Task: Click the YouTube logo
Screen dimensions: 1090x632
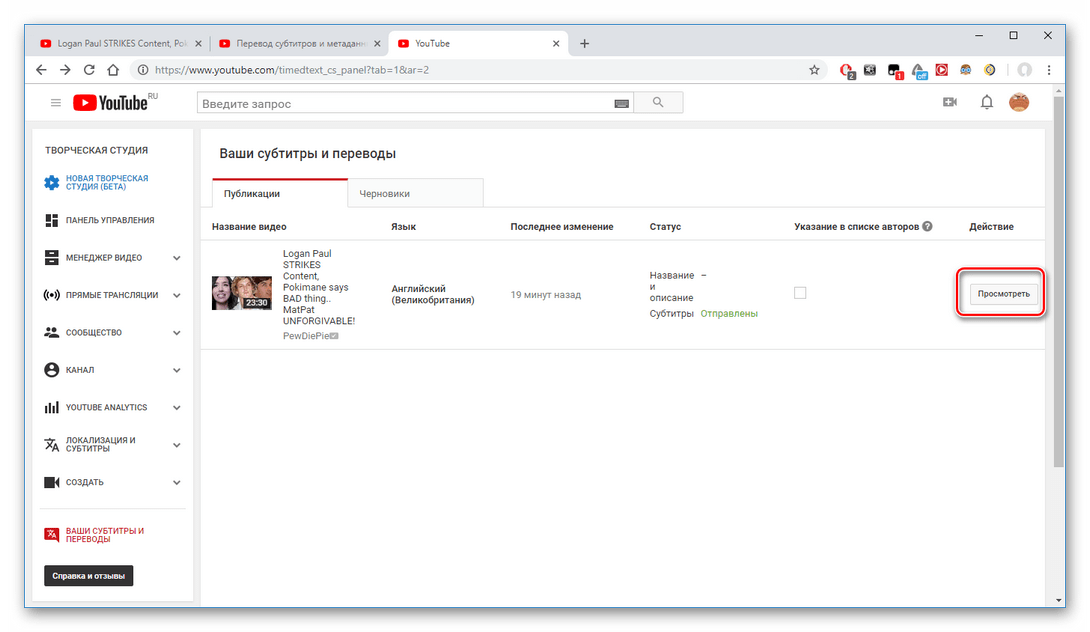Action: click(x=110, y=103)
